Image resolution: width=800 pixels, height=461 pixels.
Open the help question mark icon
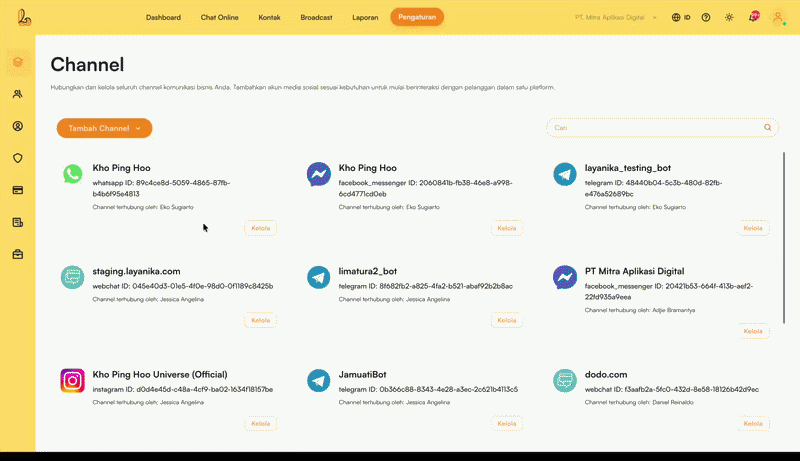coord(706,17)
